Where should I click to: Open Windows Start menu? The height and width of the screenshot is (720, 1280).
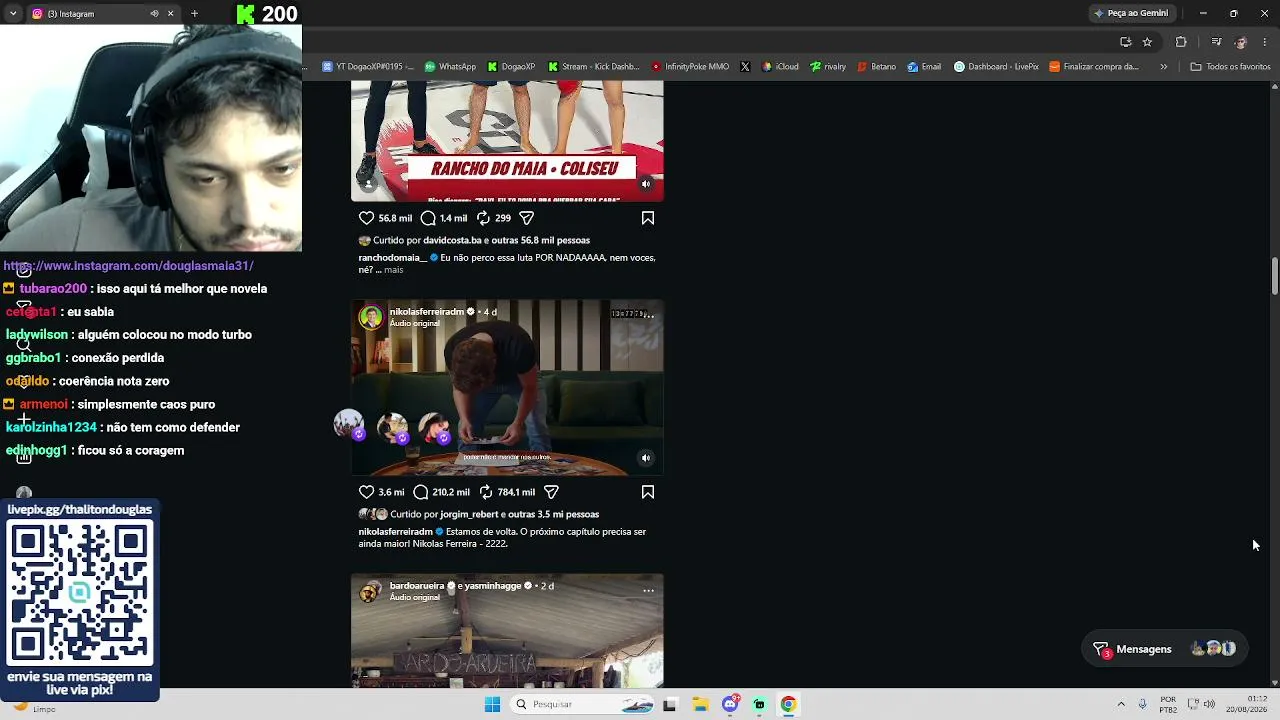point(492,704)
